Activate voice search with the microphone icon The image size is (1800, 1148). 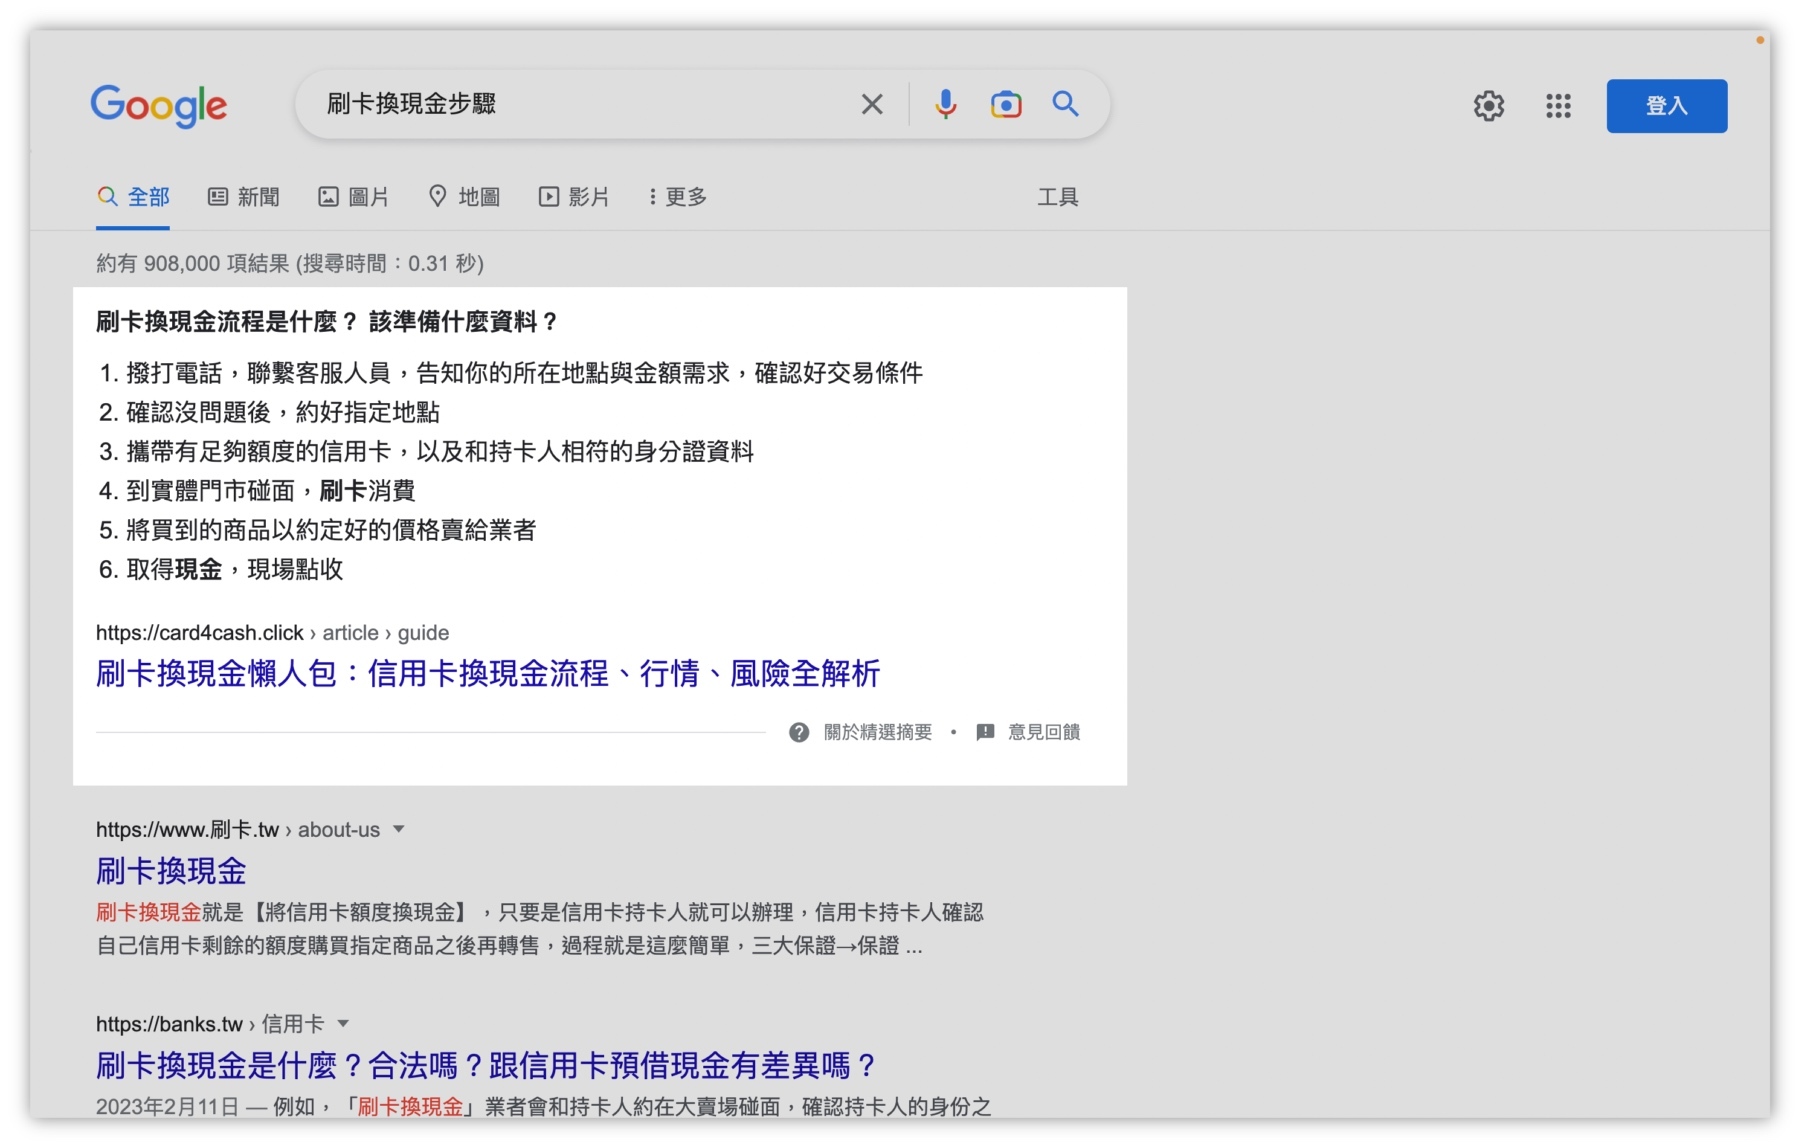click(x=944, y=104)
